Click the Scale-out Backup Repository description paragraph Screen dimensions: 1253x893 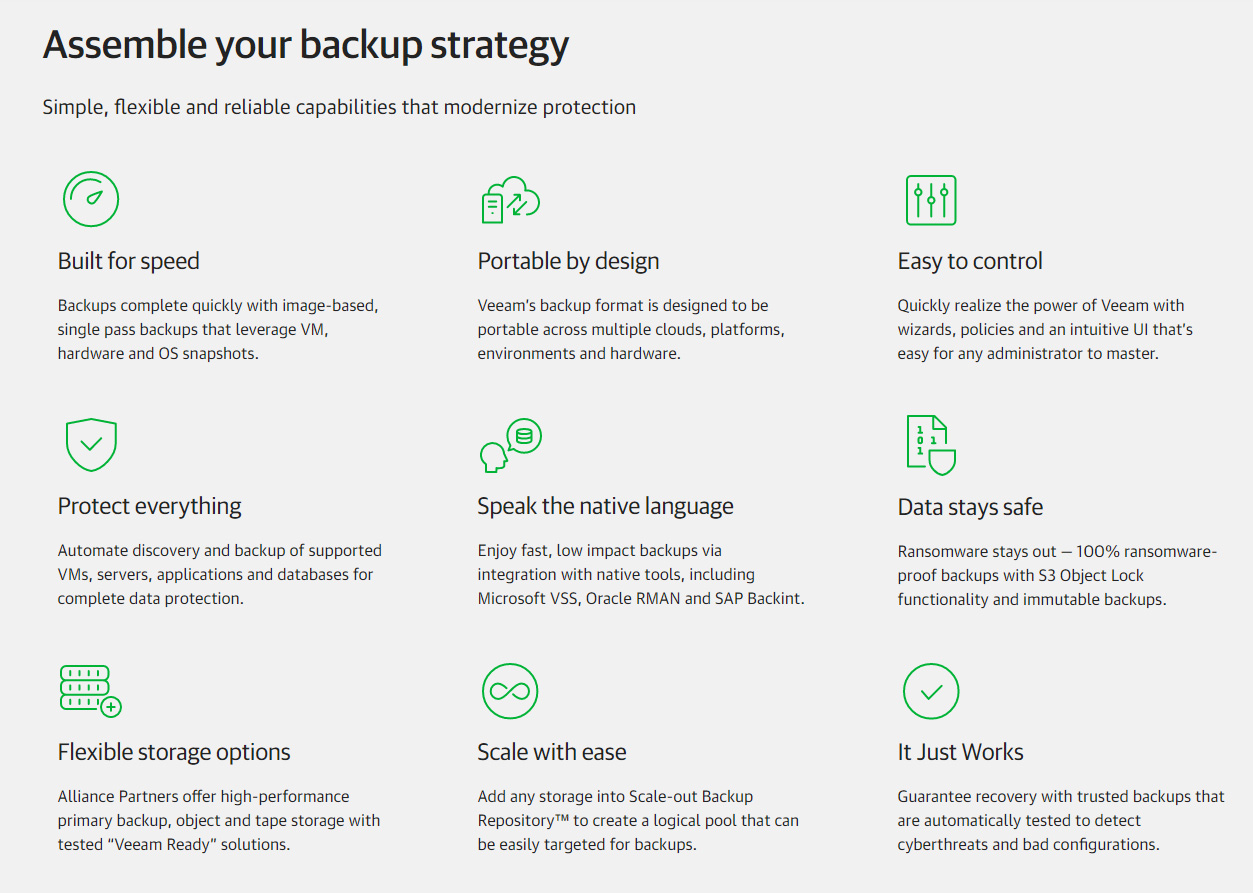(638, 820)
